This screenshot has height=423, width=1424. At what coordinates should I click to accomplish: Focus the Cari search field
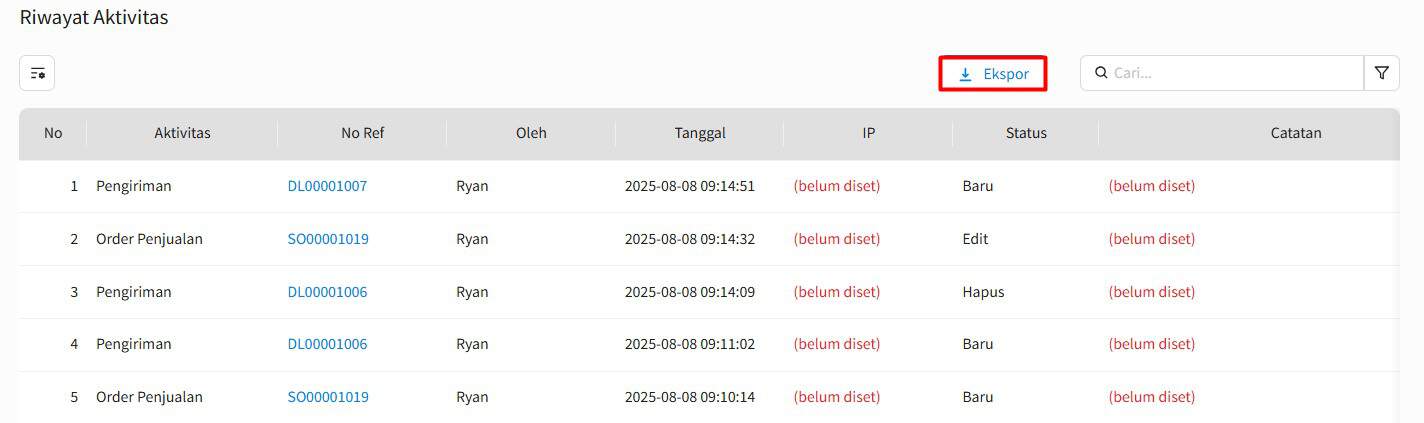pyautogui.click(x=1222, y=73)
